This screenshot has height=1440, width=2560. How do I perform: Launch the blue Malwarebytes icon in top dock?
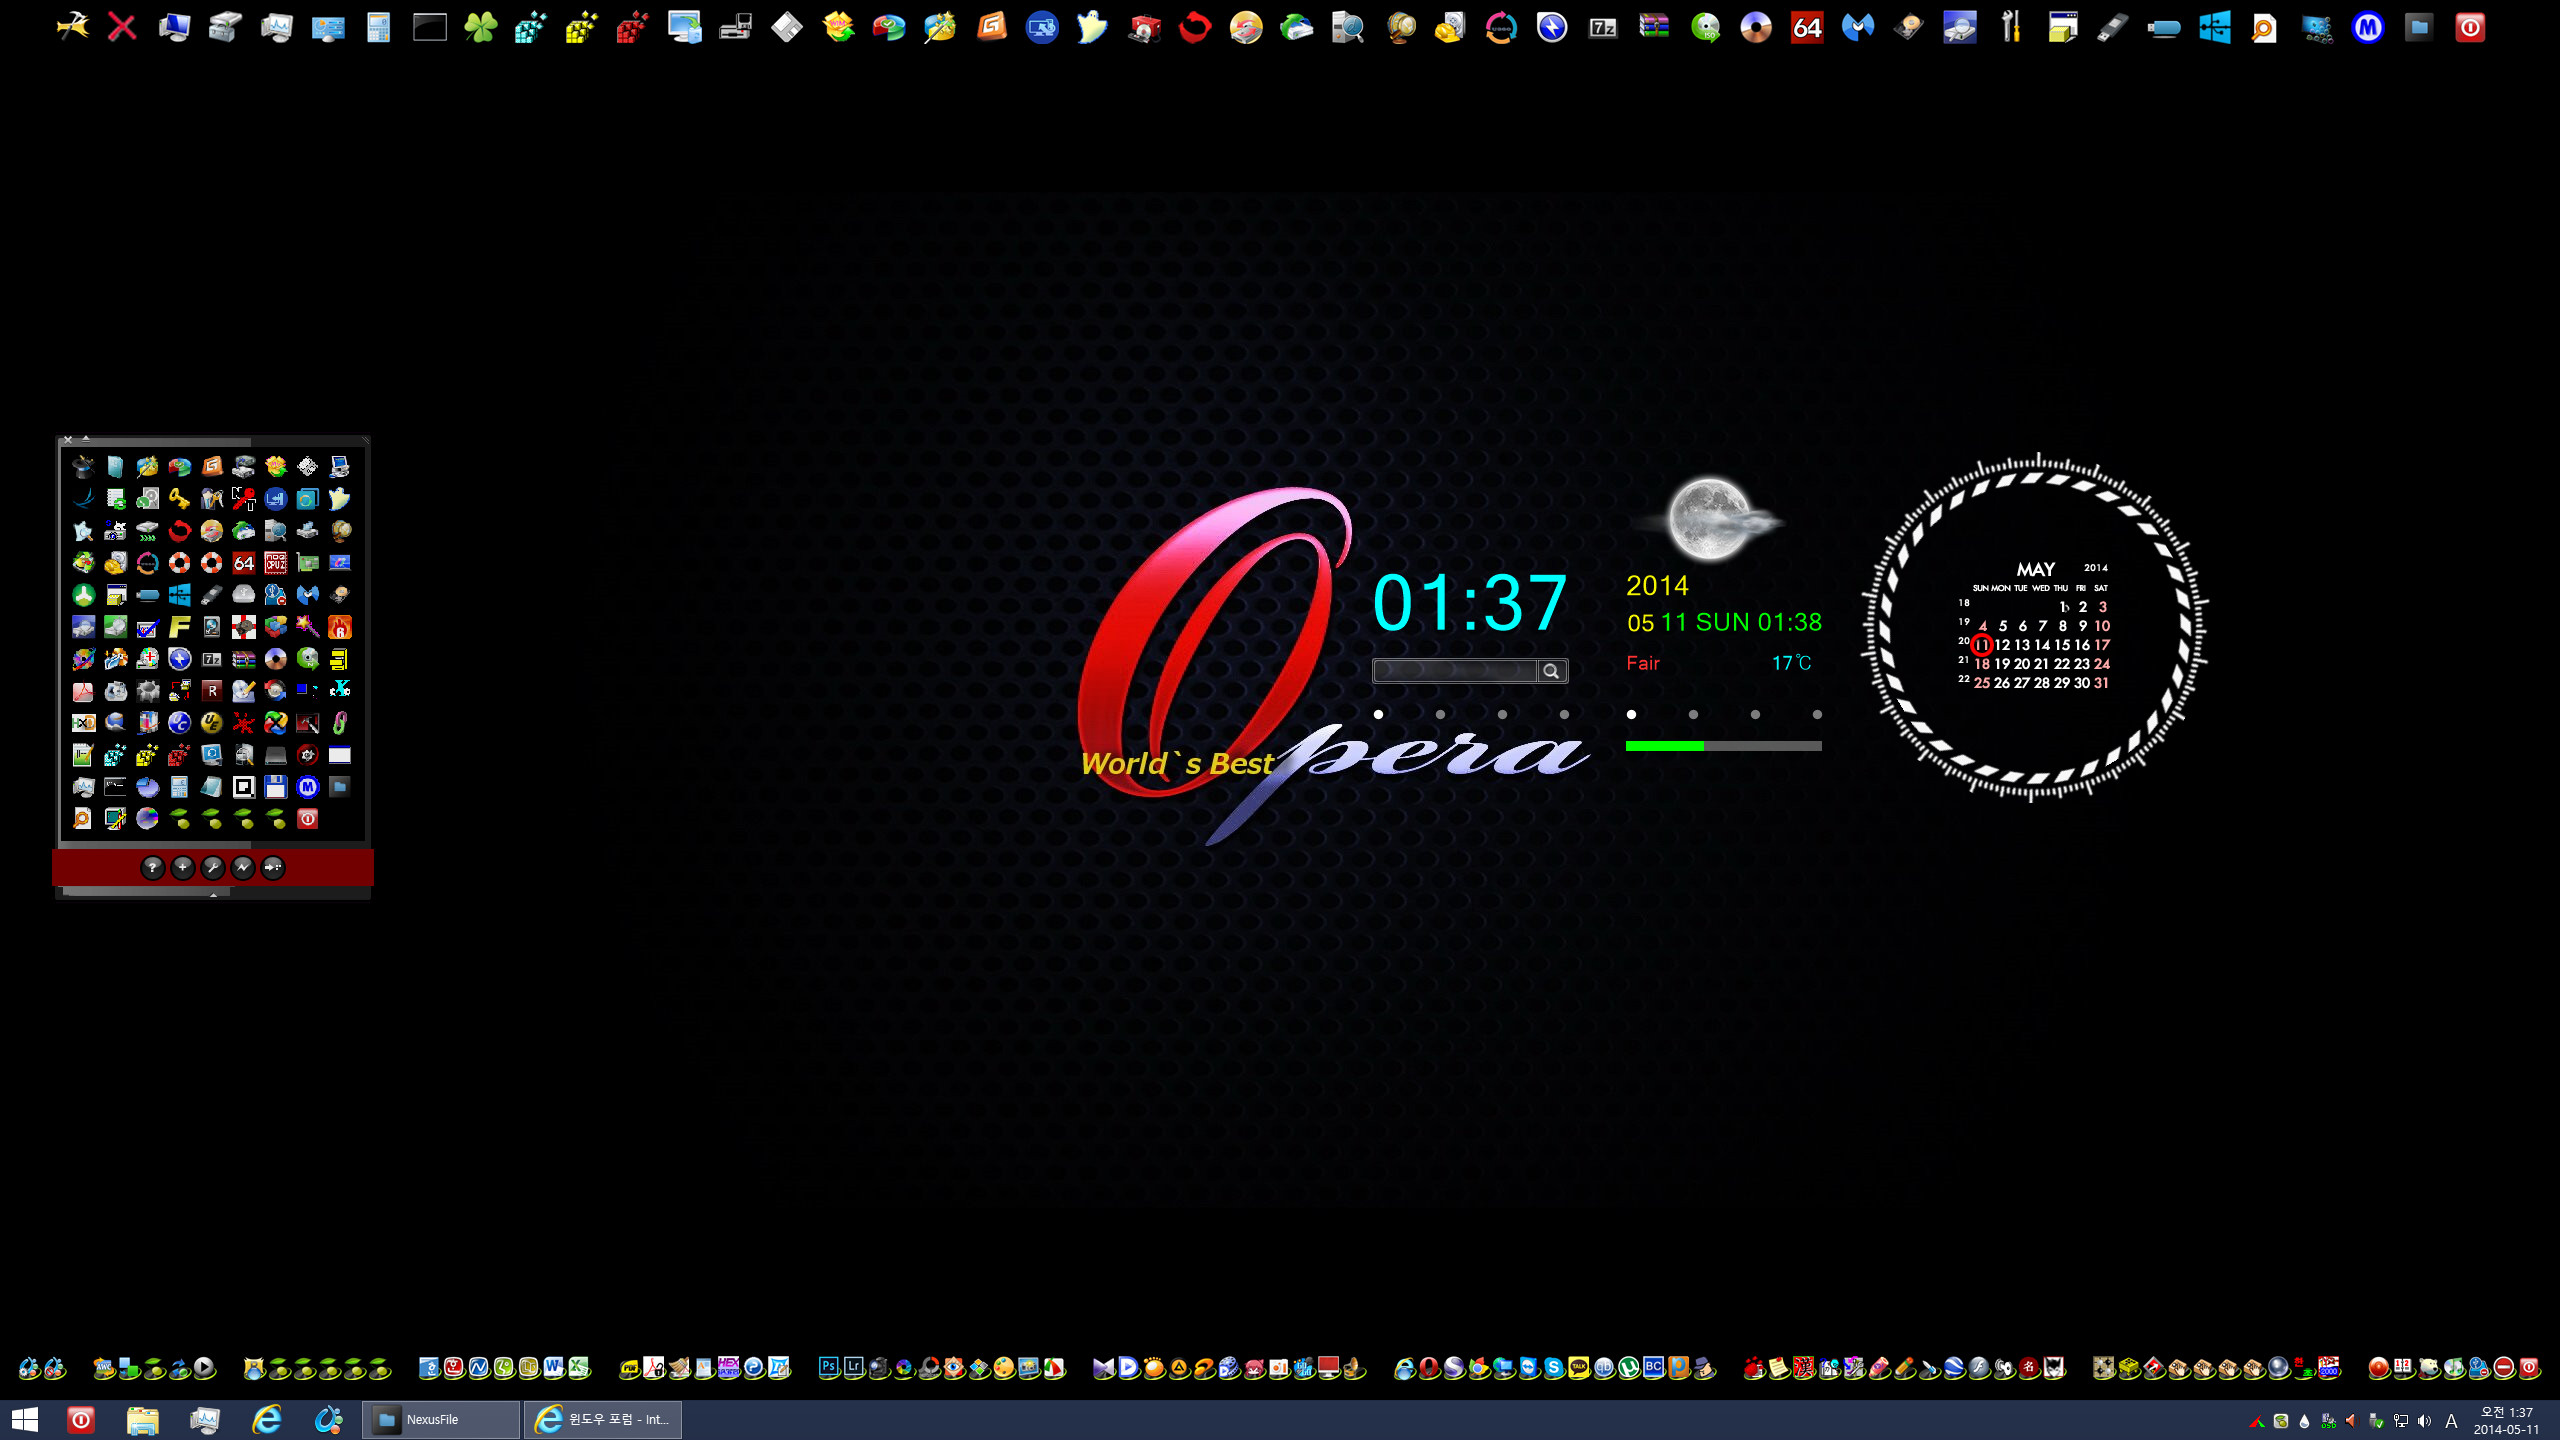pos(1858,27)
